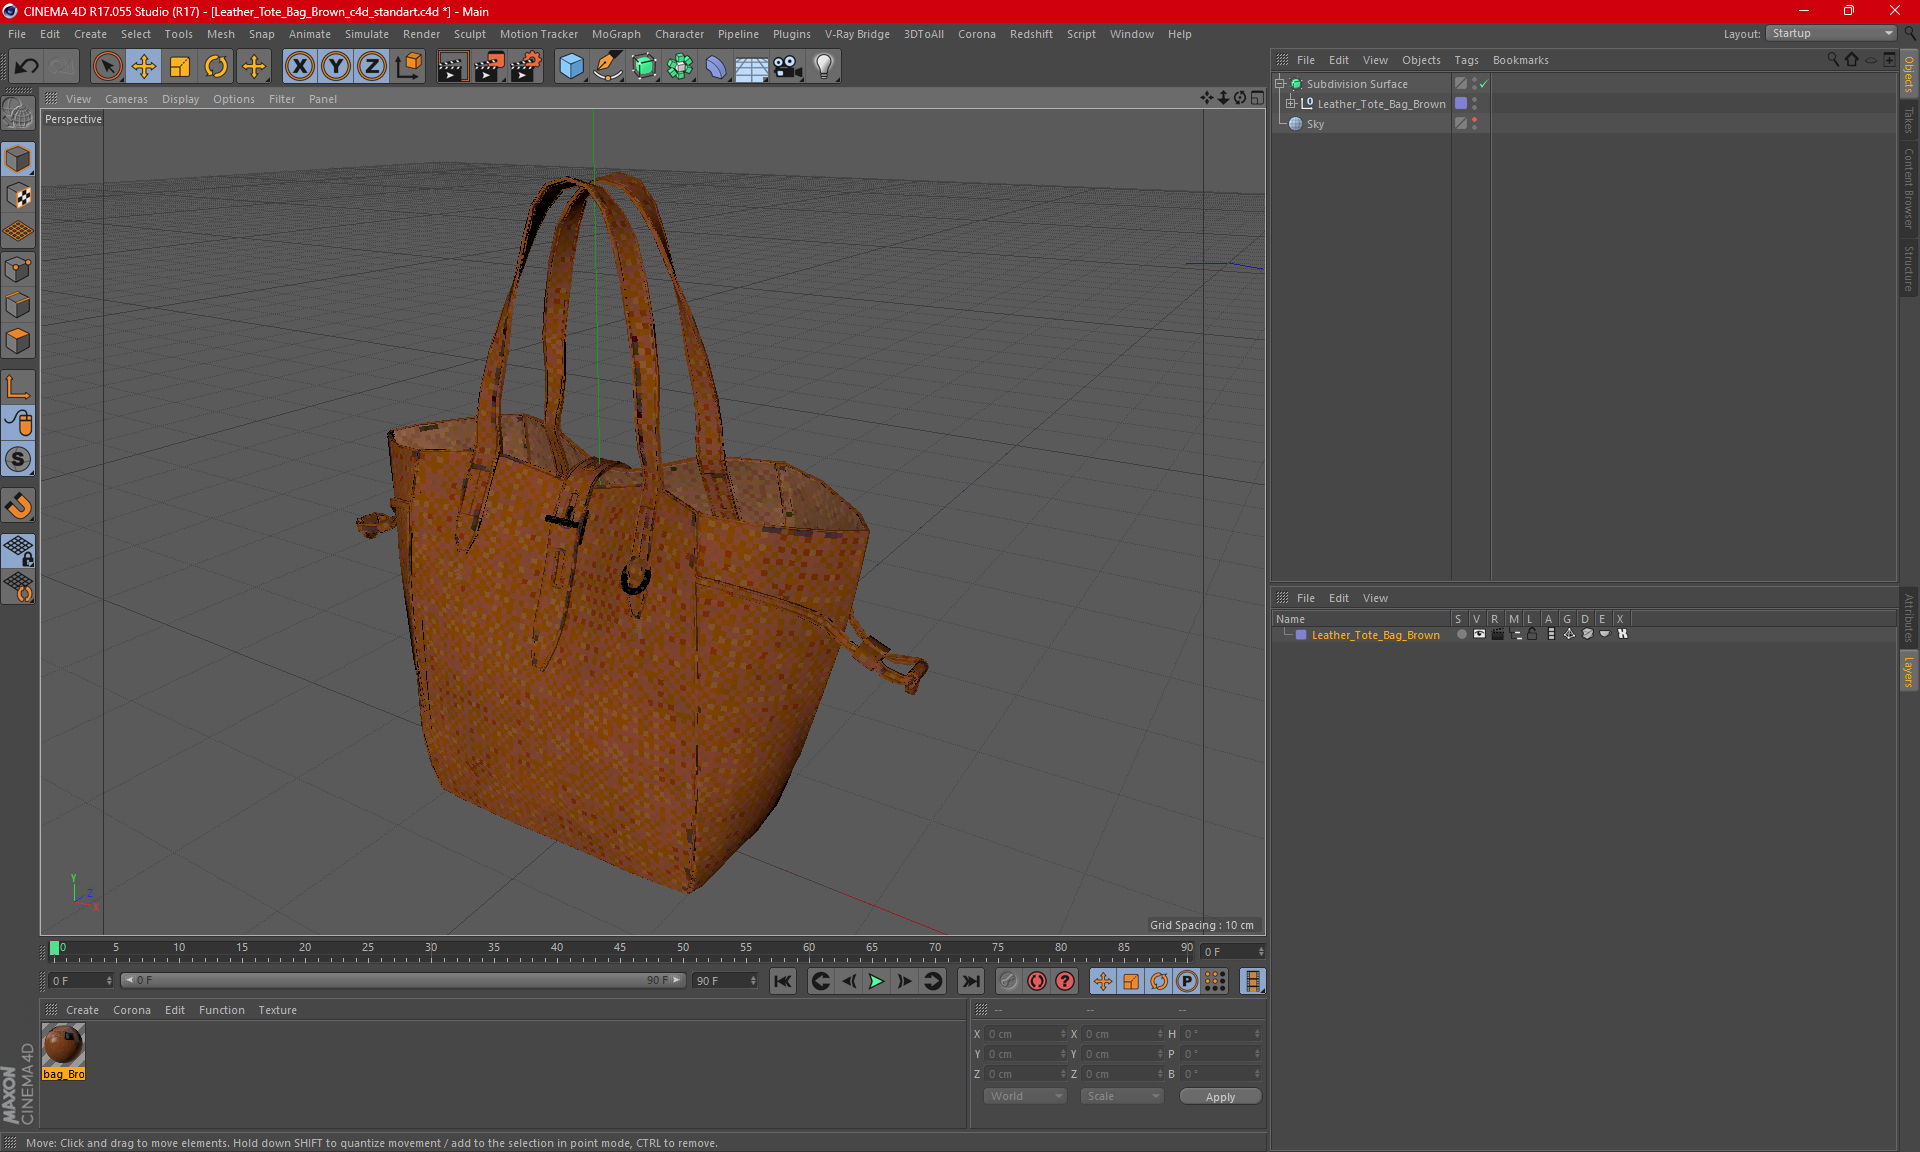This screenshot has width=1920, height=1152.
Task: Open the Layers side tab
Action: [x=1909, y=671]
